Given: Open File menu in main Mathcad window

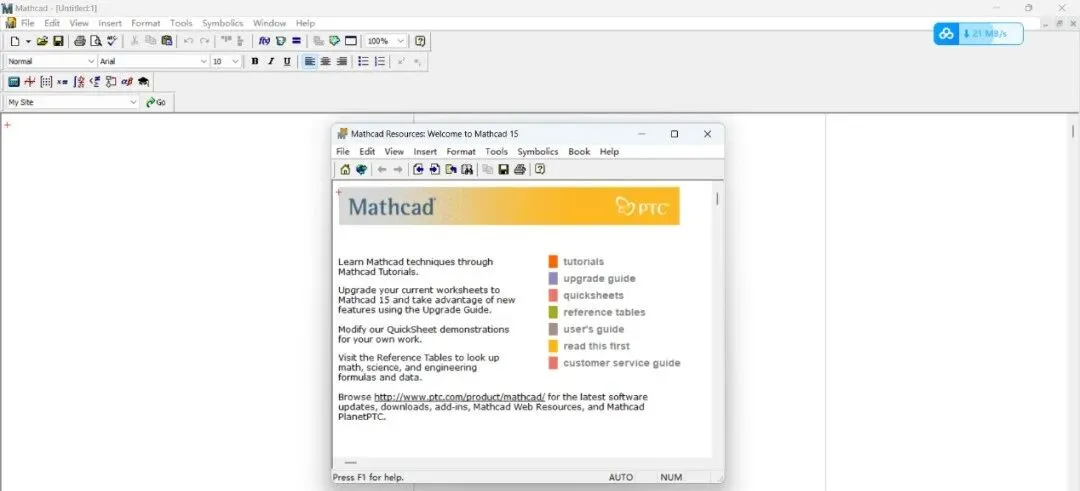Looking at the screenshot, I should [28, 23].
